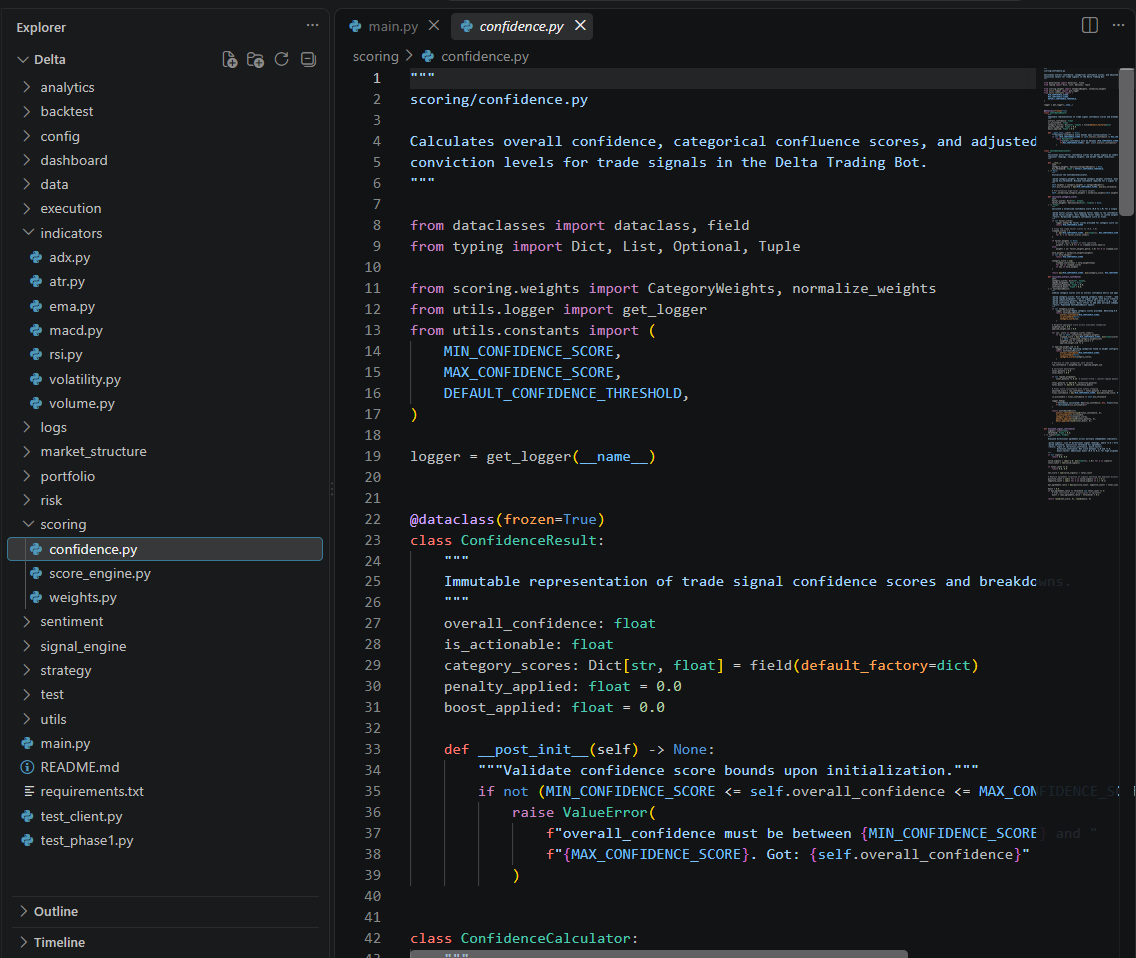
Task: Collapse the scoring folder
Action: click(x=63, y=525)
